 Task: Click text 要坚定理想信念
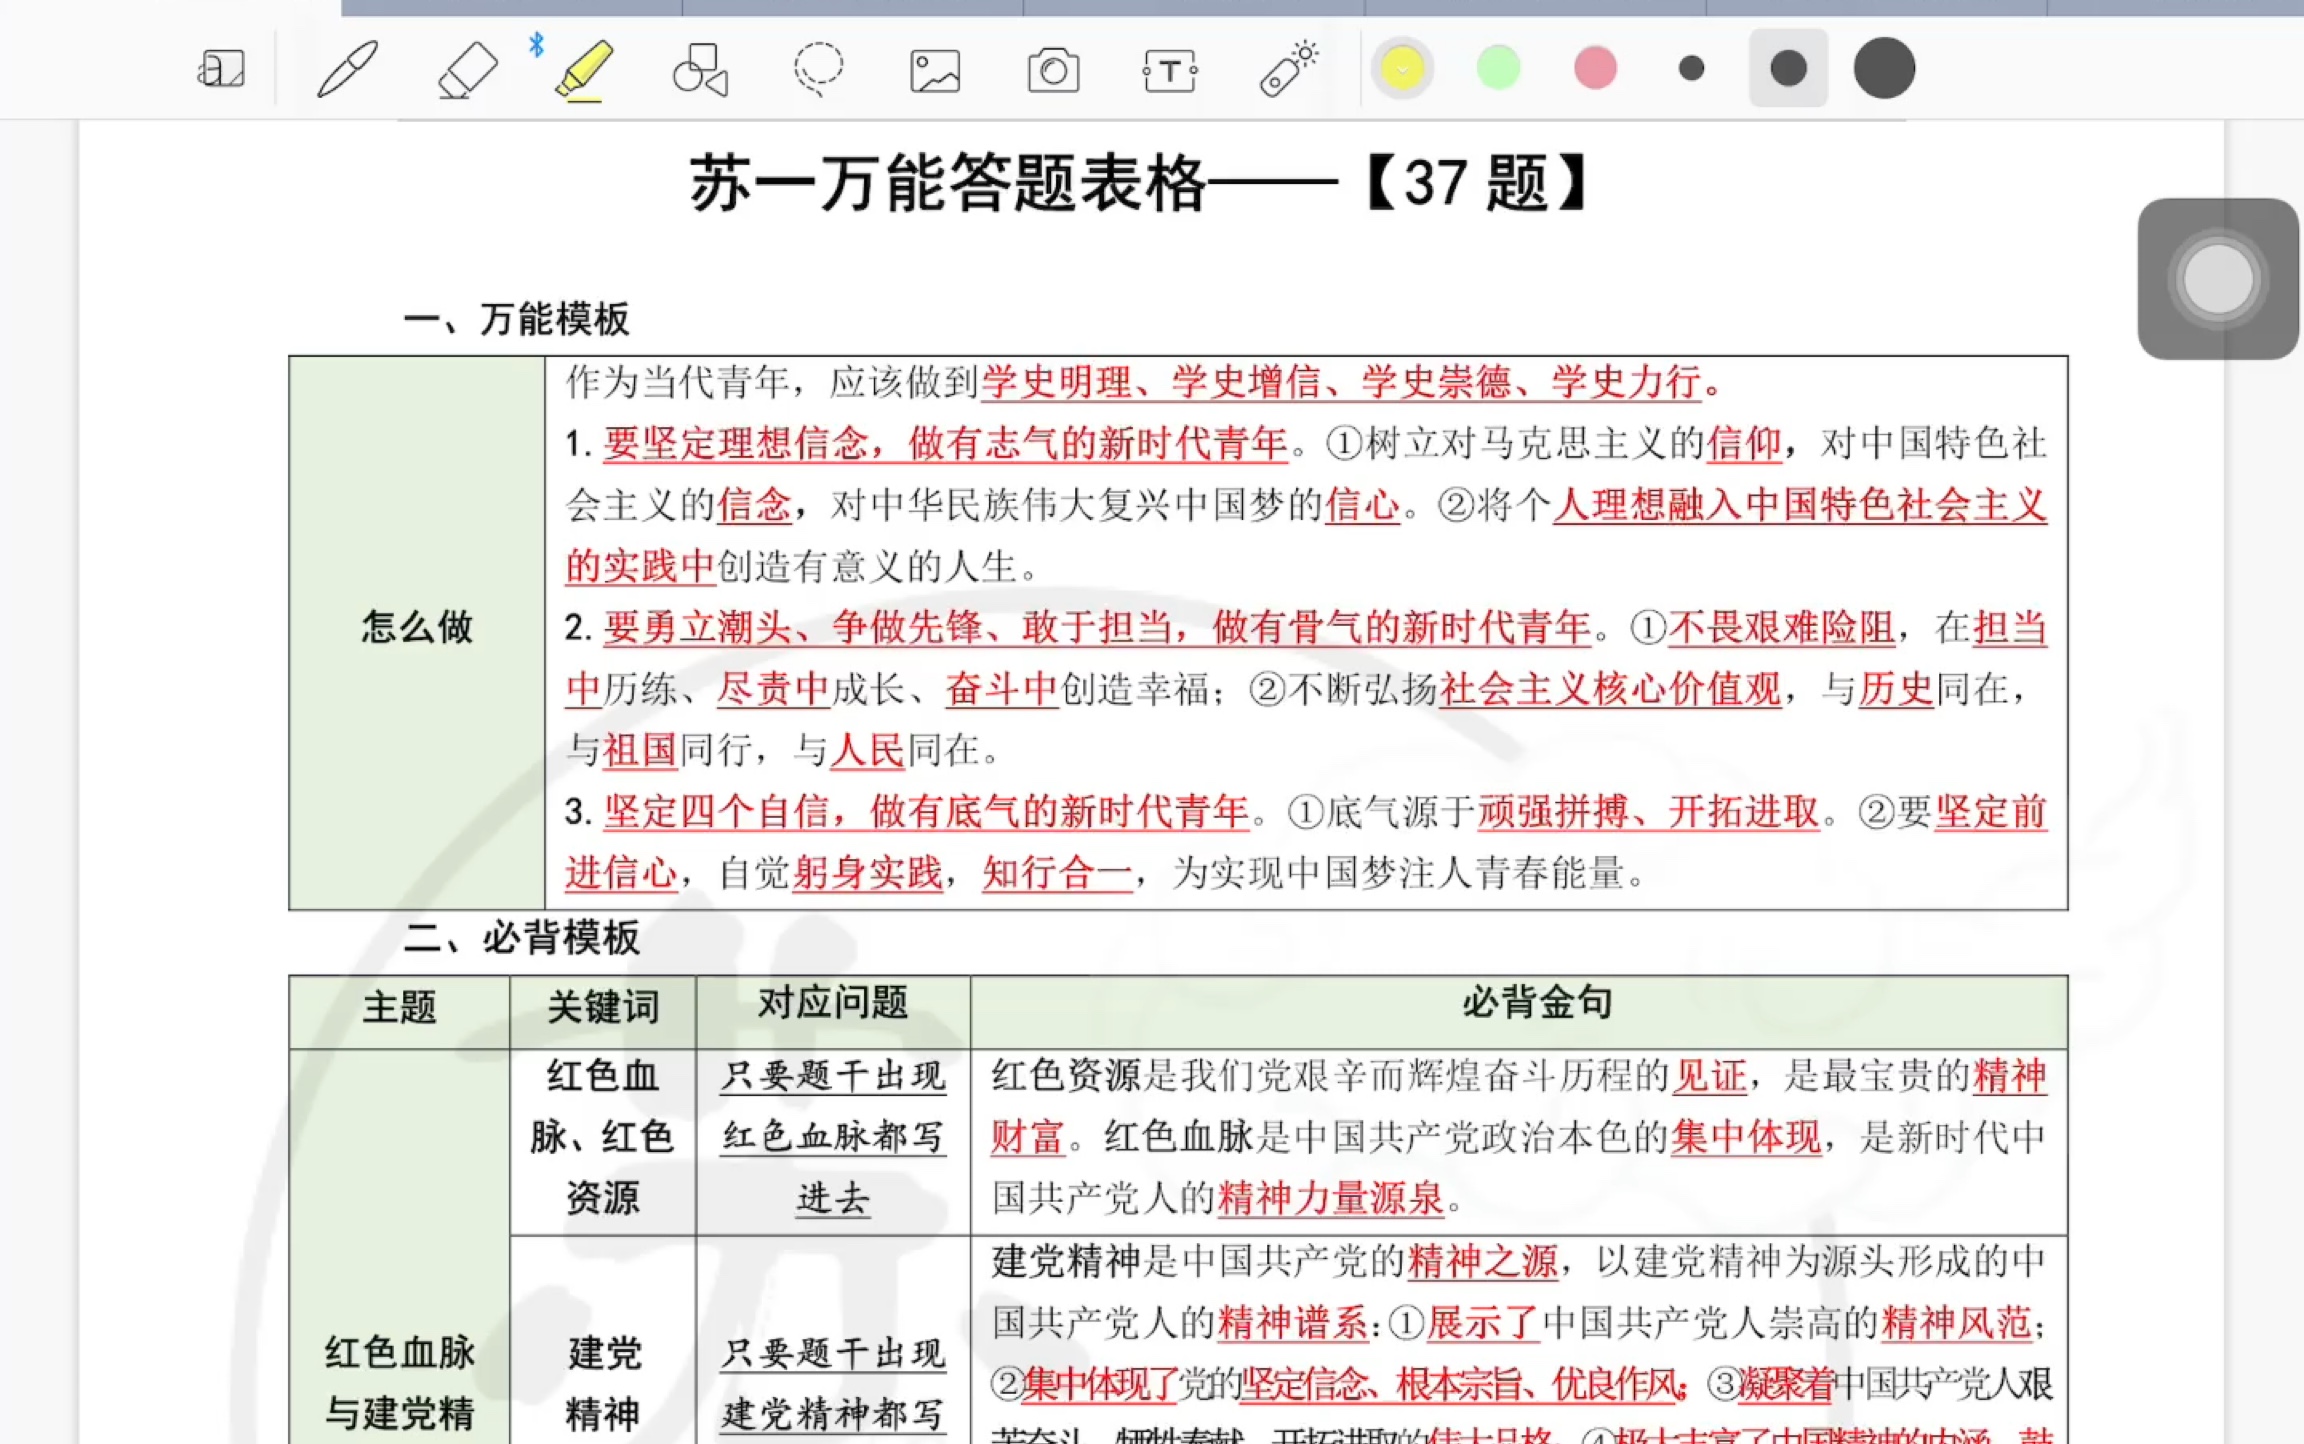point(736,443)
